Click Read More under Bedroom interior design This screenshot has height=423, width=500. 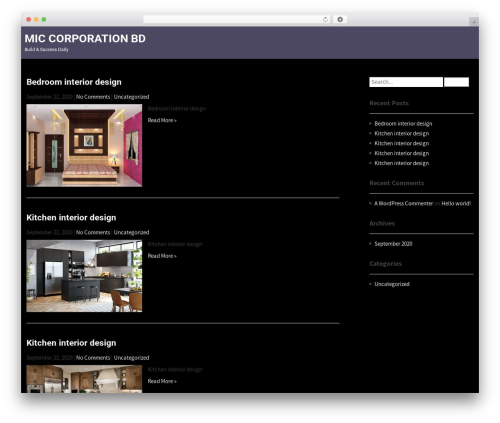click(162, 120)
